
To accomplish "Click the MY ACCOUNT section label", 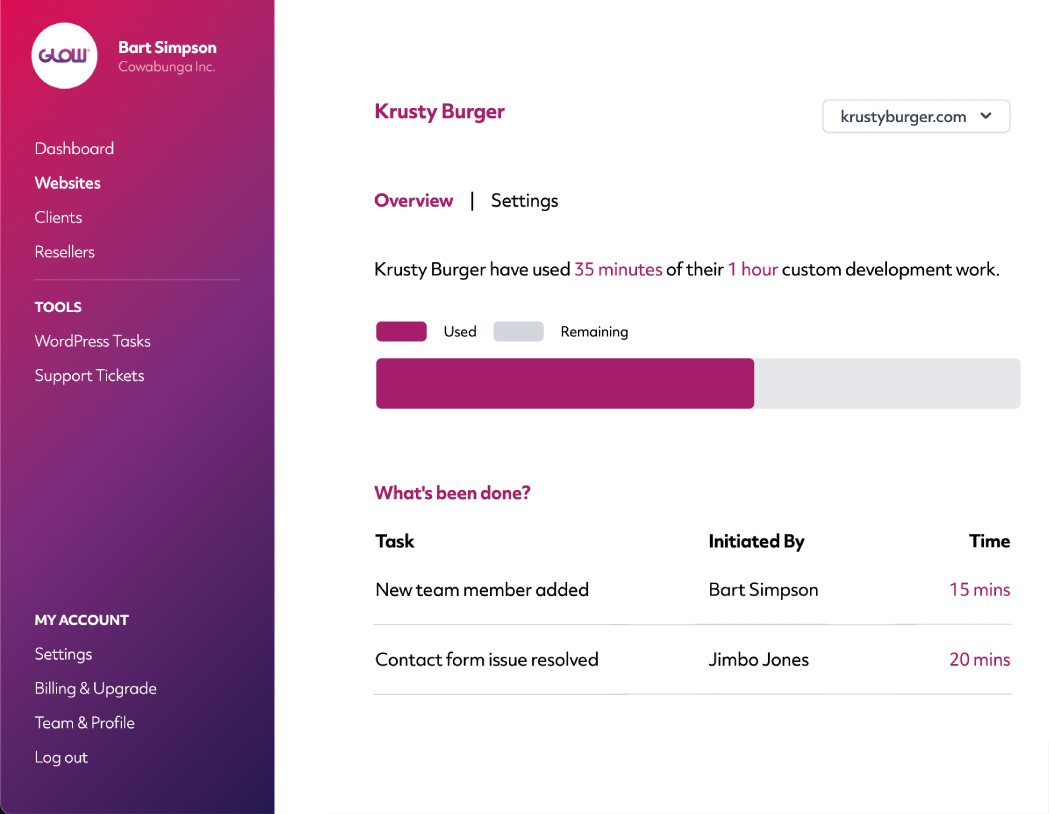I will coord(82,620).
